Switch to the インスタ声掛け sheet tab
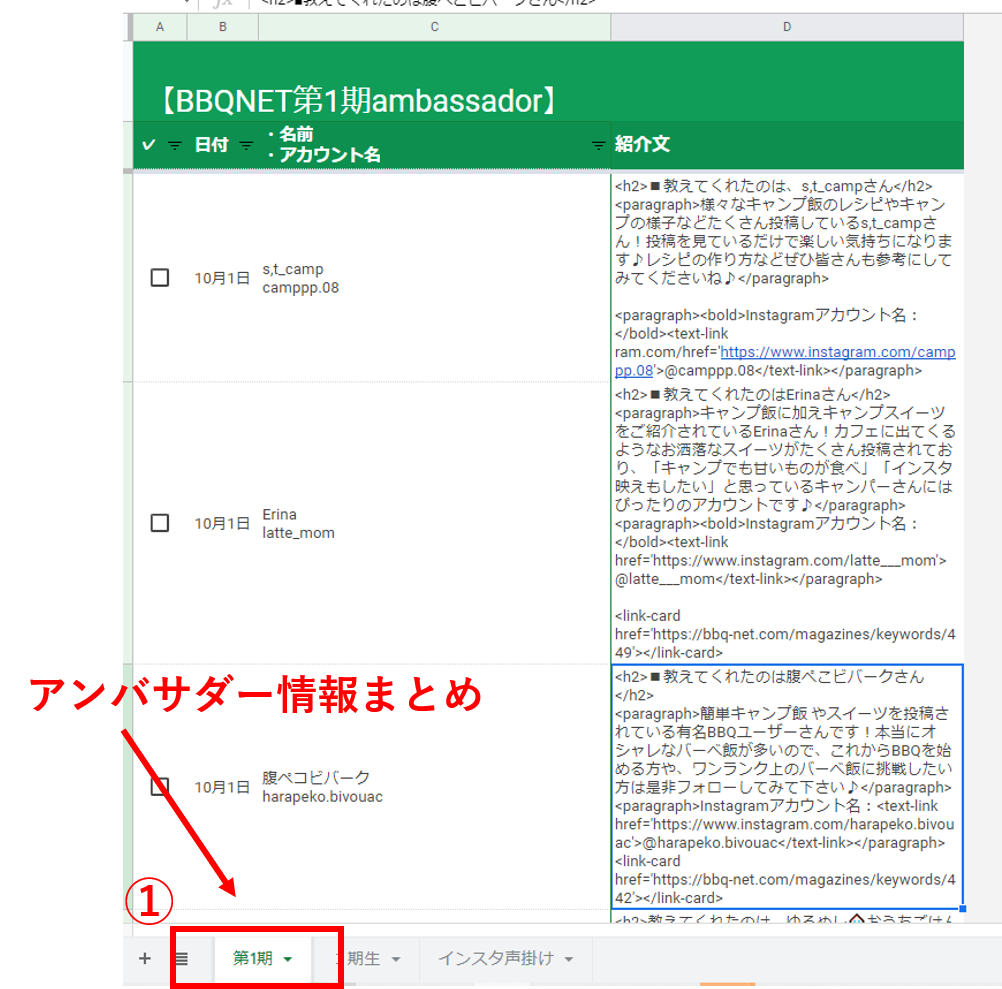The height and width of the screenshot is (989, 1002). click(x=494, y=958)
